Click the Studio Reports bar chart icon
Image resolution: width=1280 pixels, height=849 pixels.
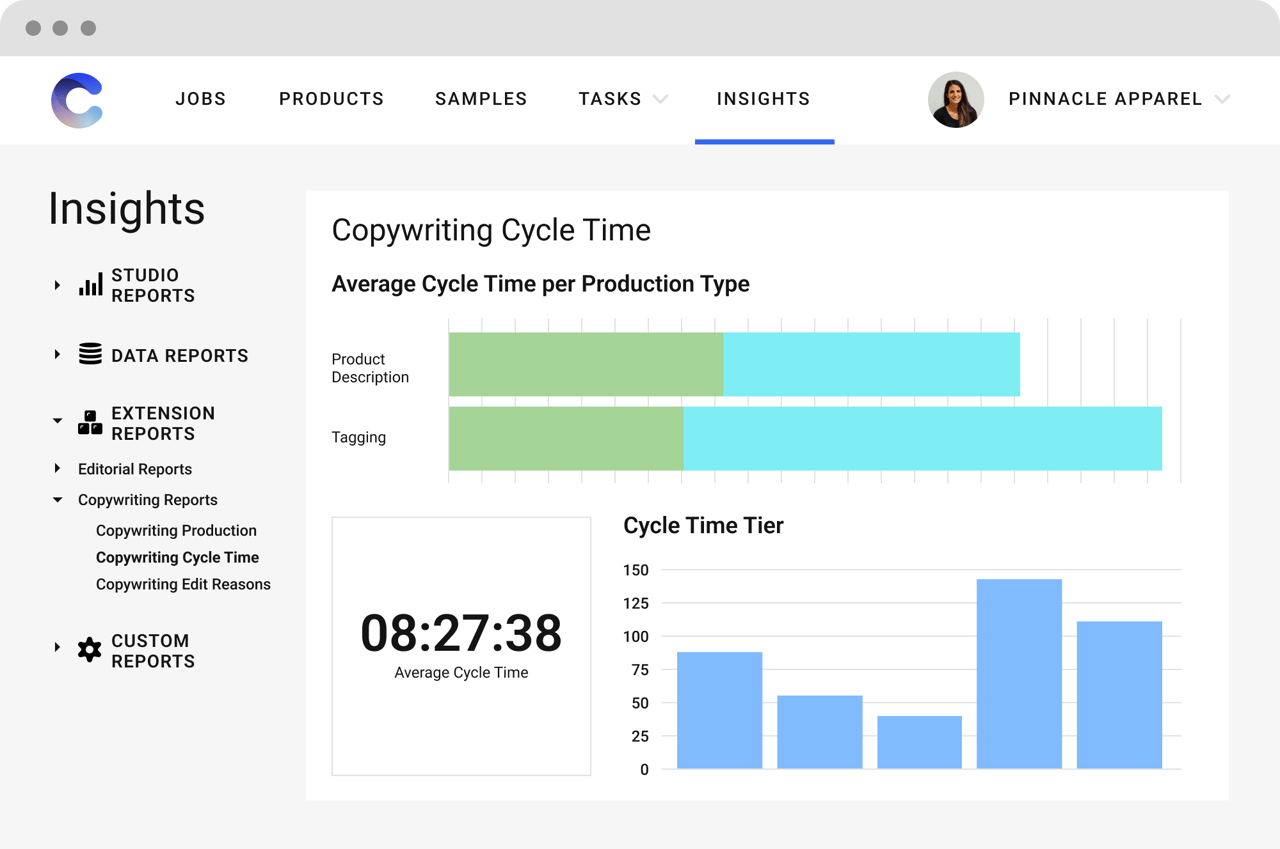click(x=90, y=285)
